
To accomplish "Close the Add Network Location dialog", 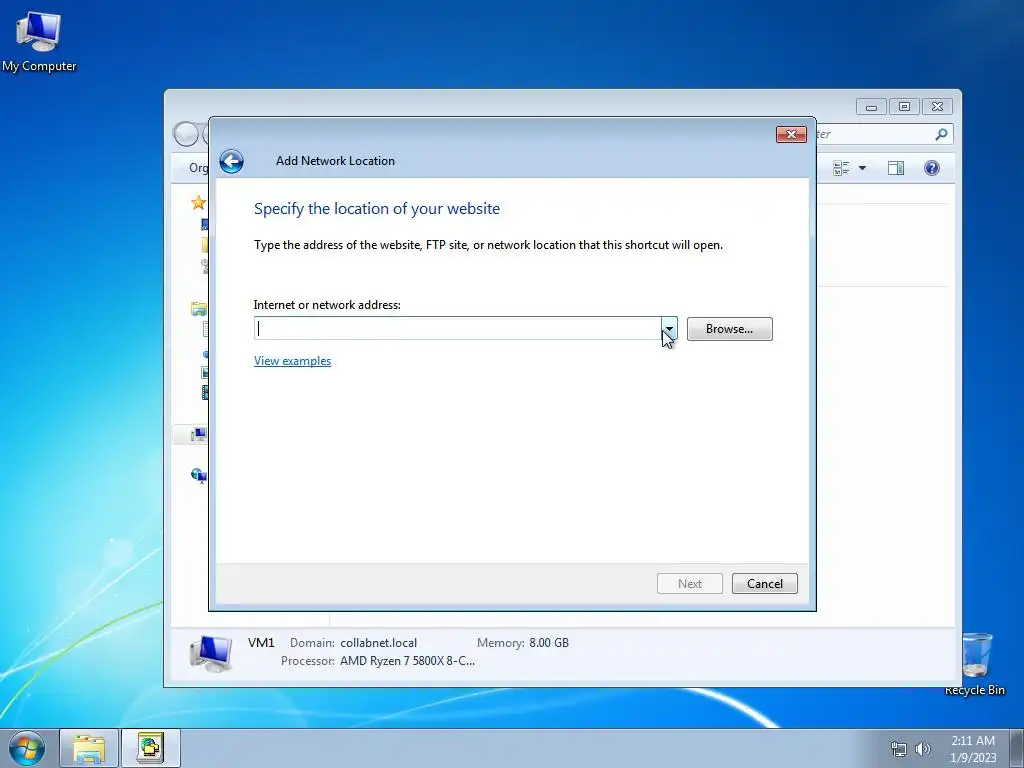I will click(x=791, y=134).
